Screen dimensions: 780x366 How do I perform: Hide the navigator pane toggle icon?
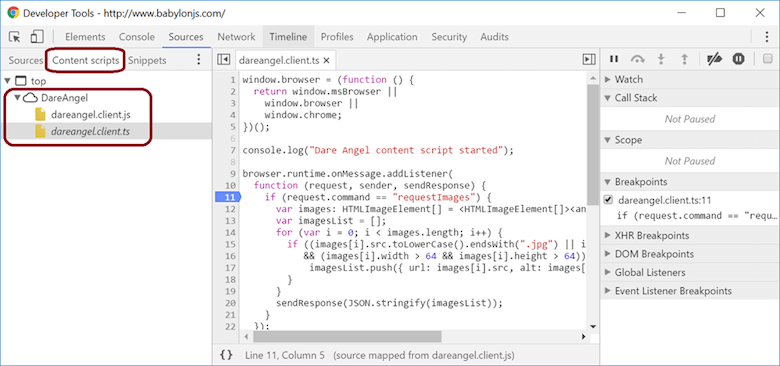(x=224, y=60)
